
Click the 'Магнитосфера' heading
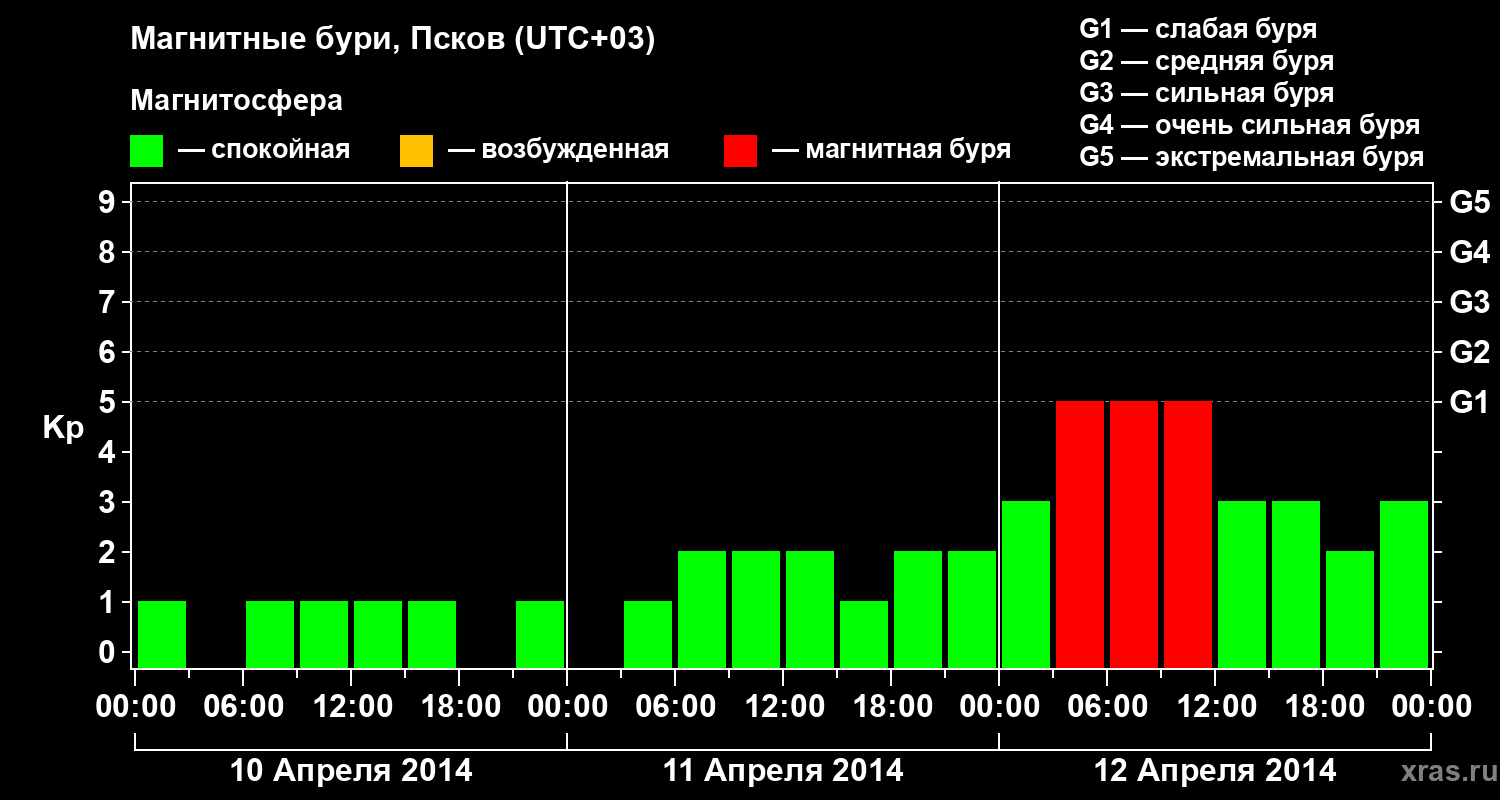click(236, 101)
